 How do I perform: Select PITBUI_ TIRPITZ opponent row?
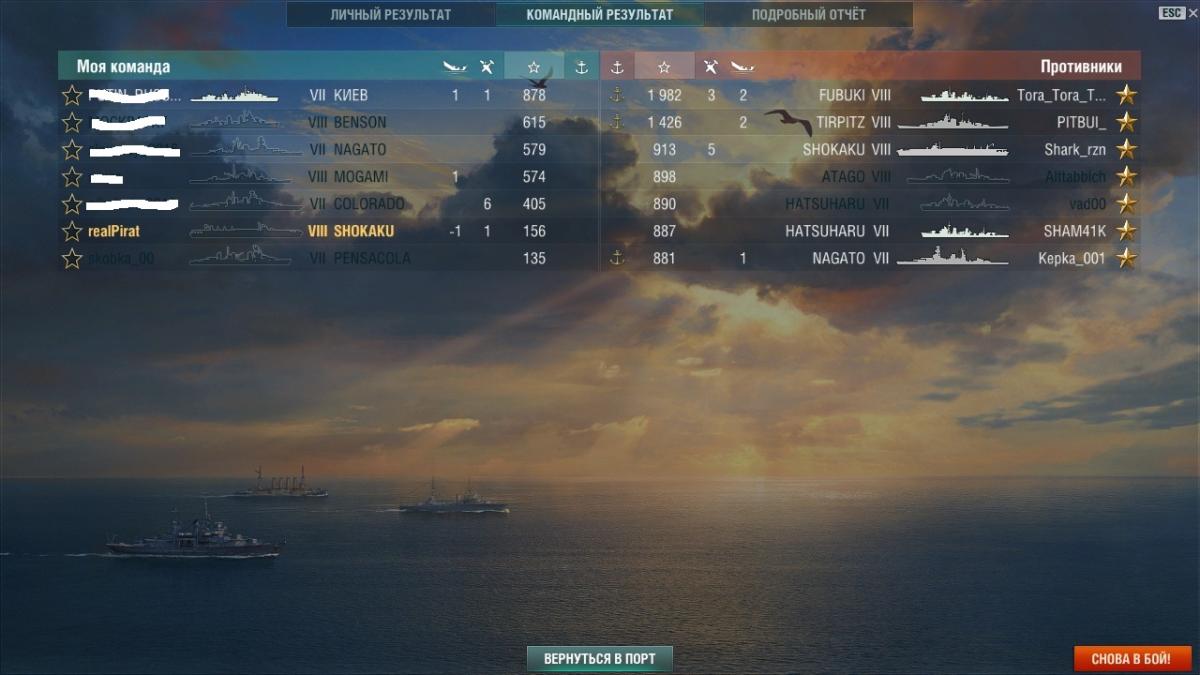(870, 122)
